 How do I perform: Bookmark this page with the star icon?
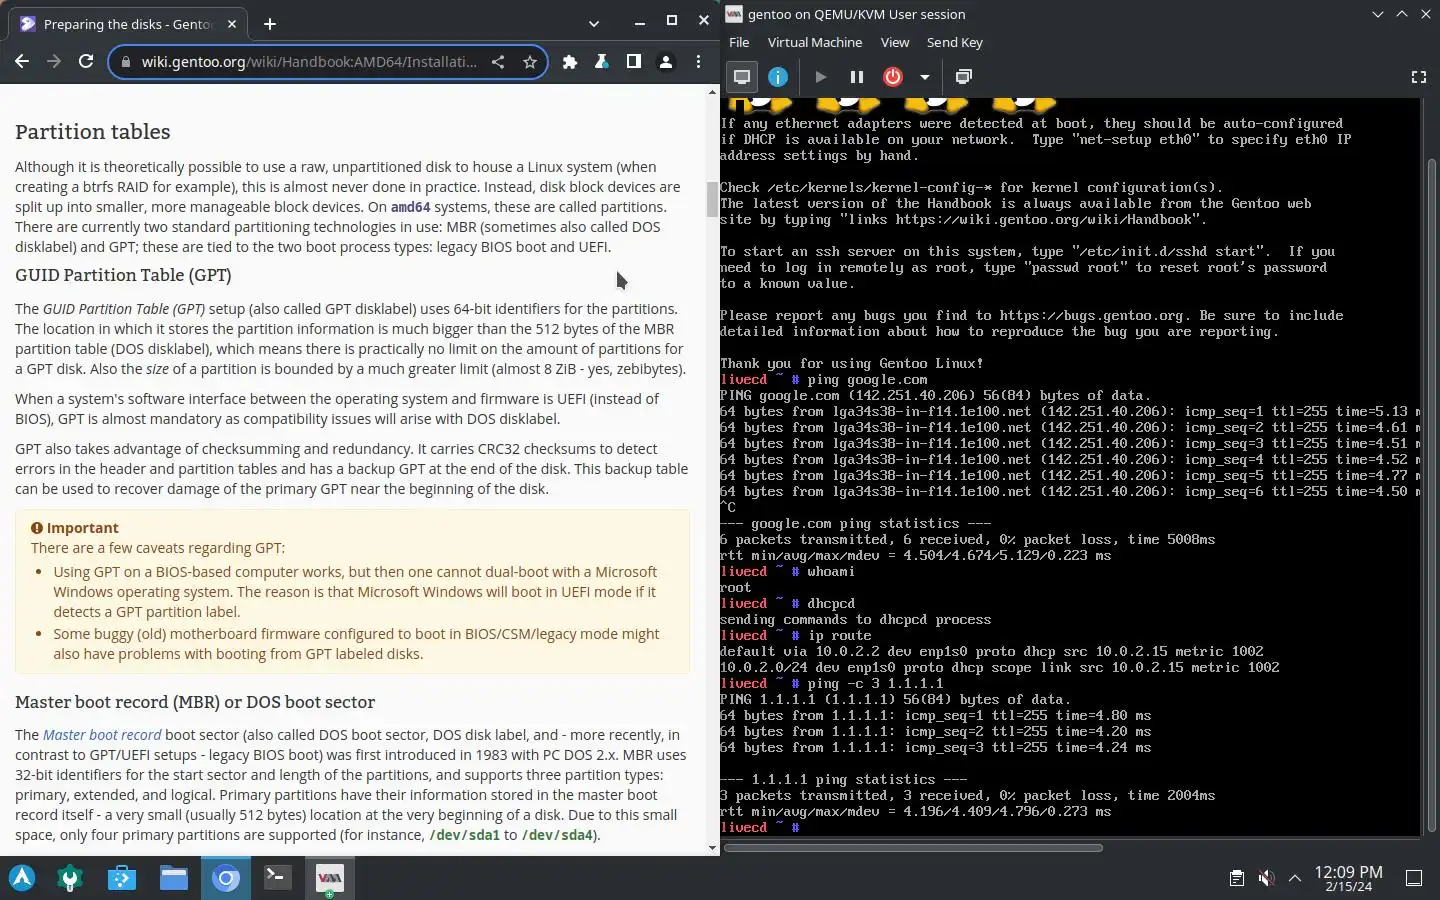pos(530,62)
